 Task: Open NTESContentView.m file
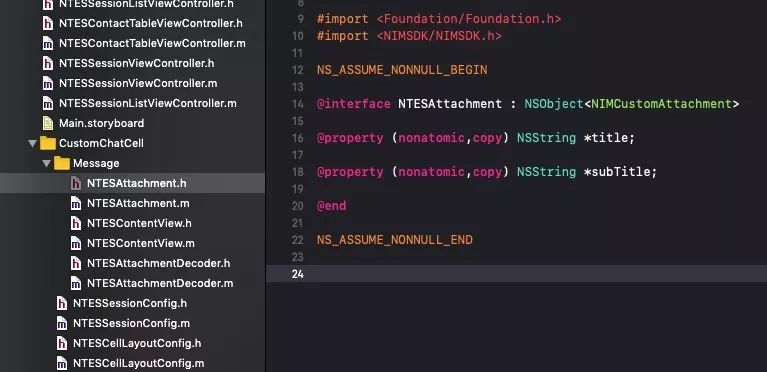point(141,244)
